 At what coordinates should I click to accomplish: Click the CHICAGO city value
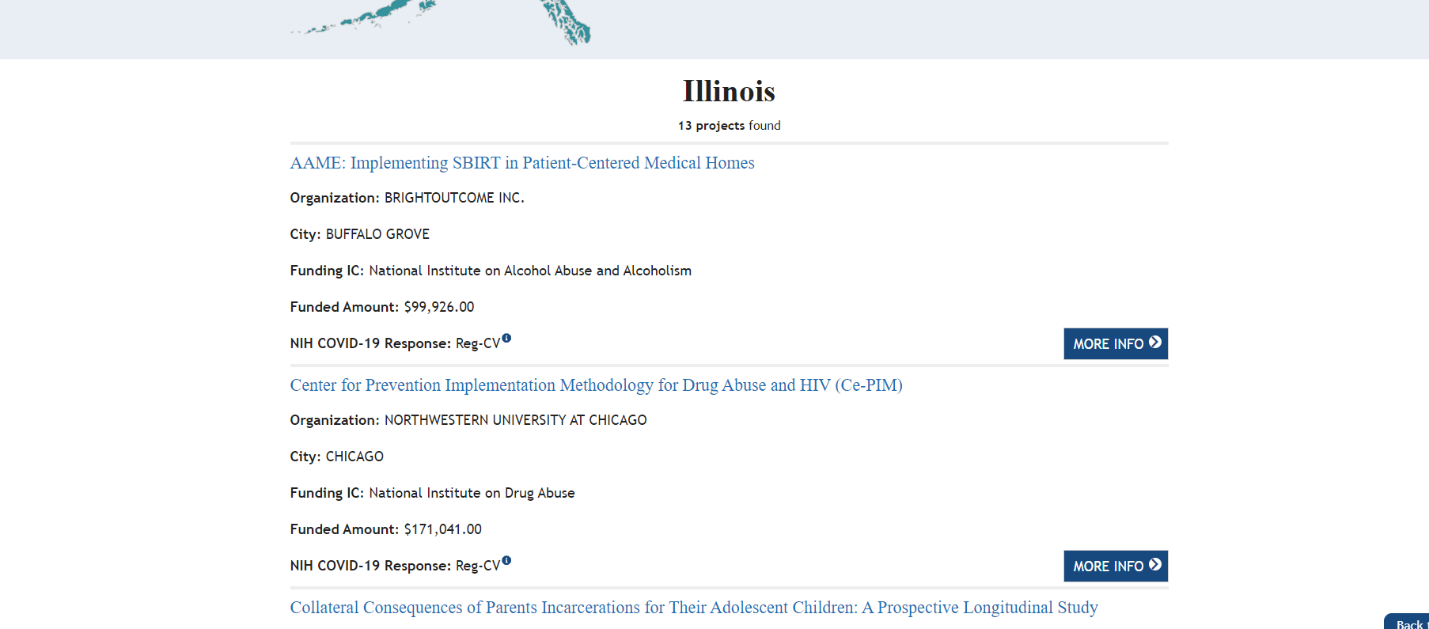point(354,456)
